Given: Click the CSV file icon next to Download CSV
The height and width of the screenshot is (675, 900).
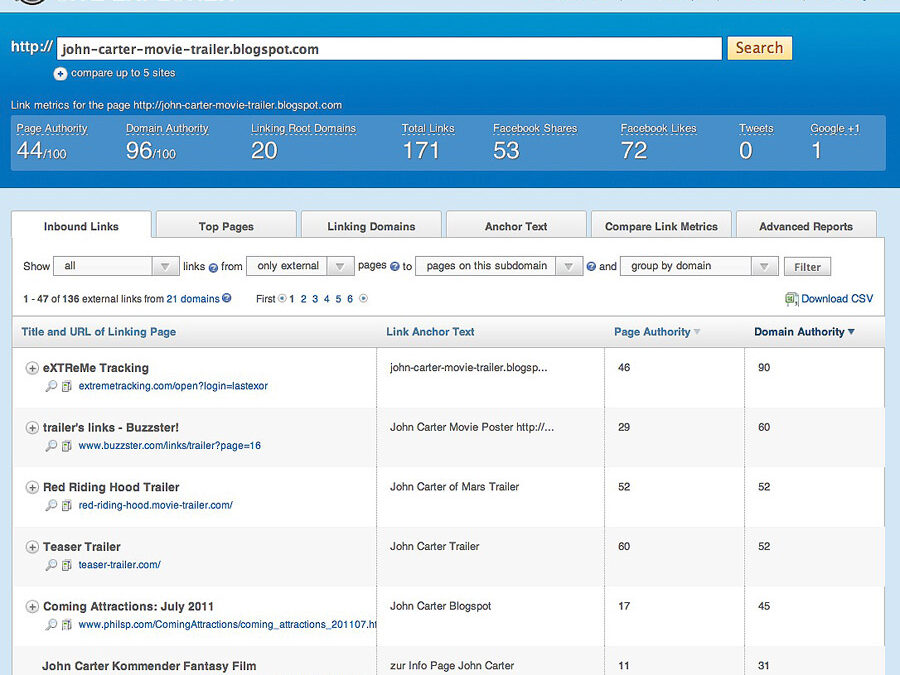Looking at the screenshot, I should pos(791,299).
